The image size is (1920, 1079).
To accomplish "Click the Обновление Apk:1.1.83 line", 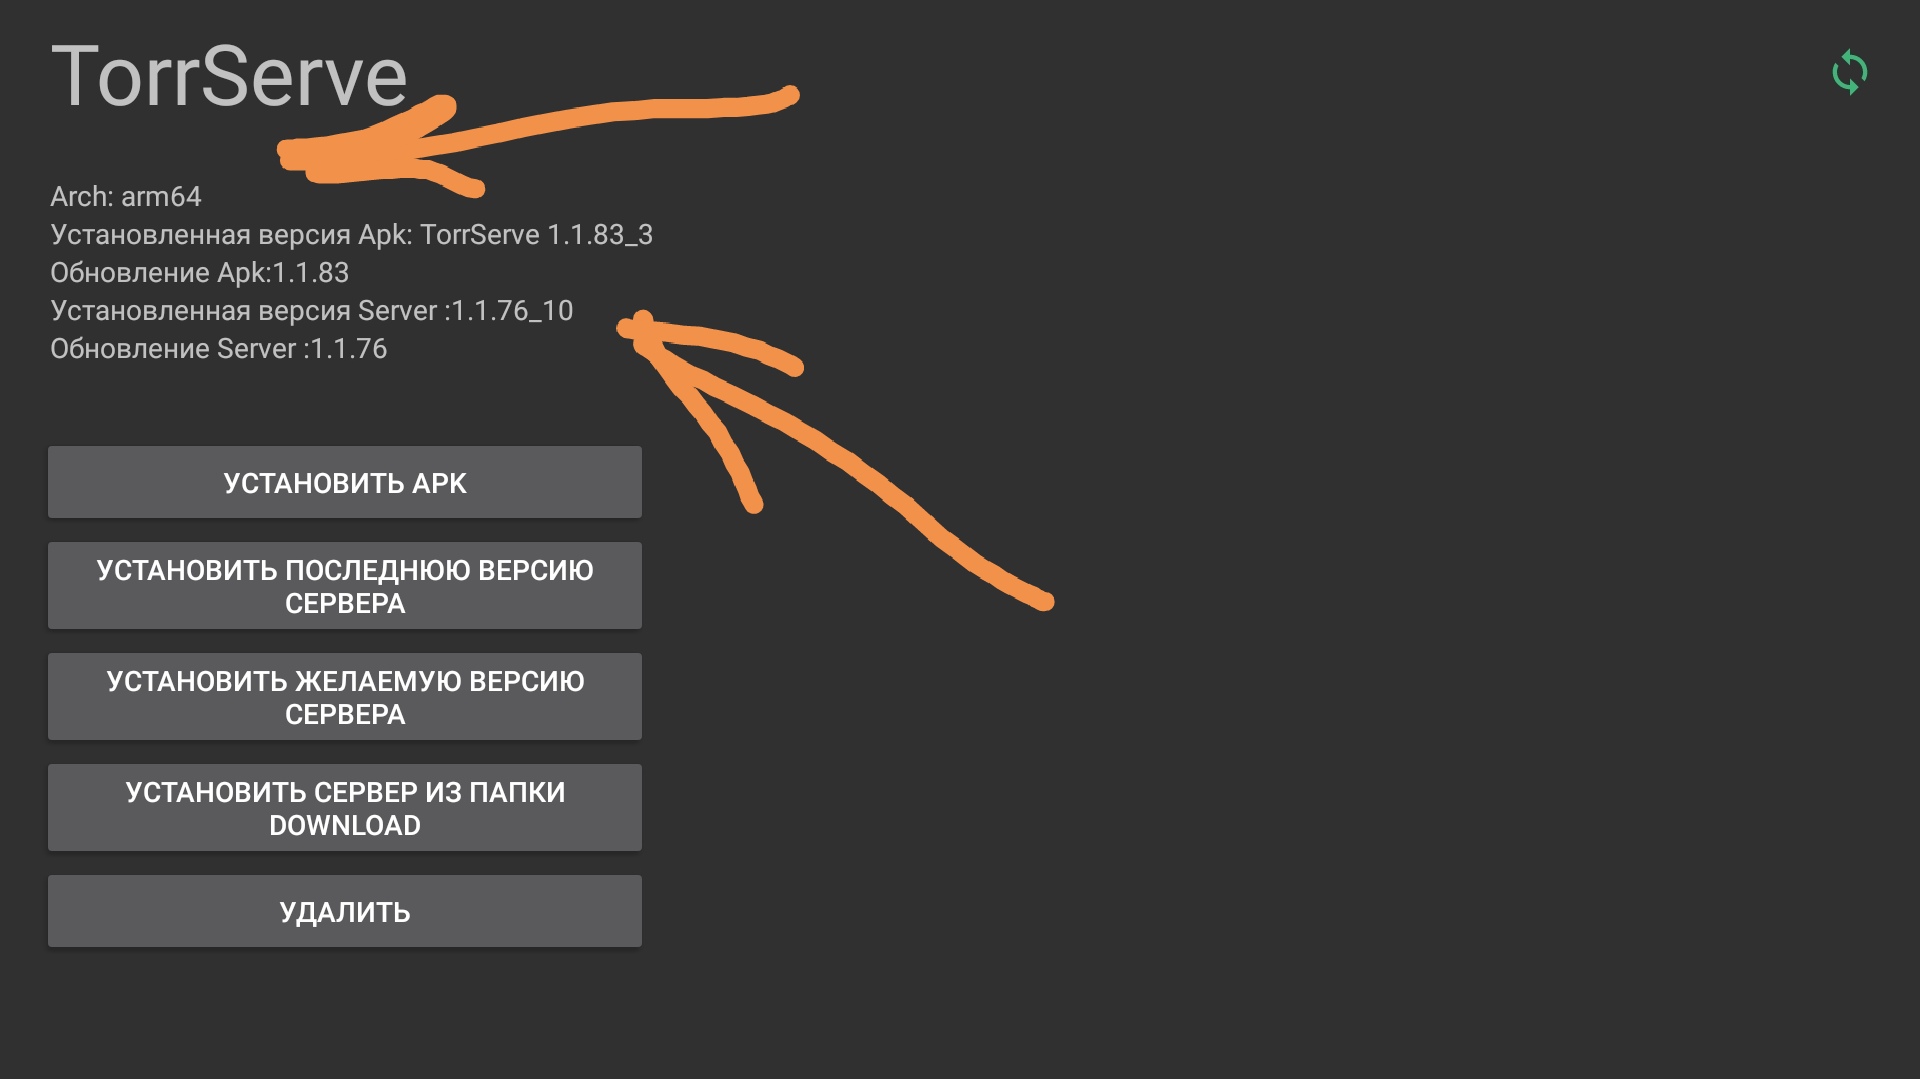I will (x=200, y=273).
